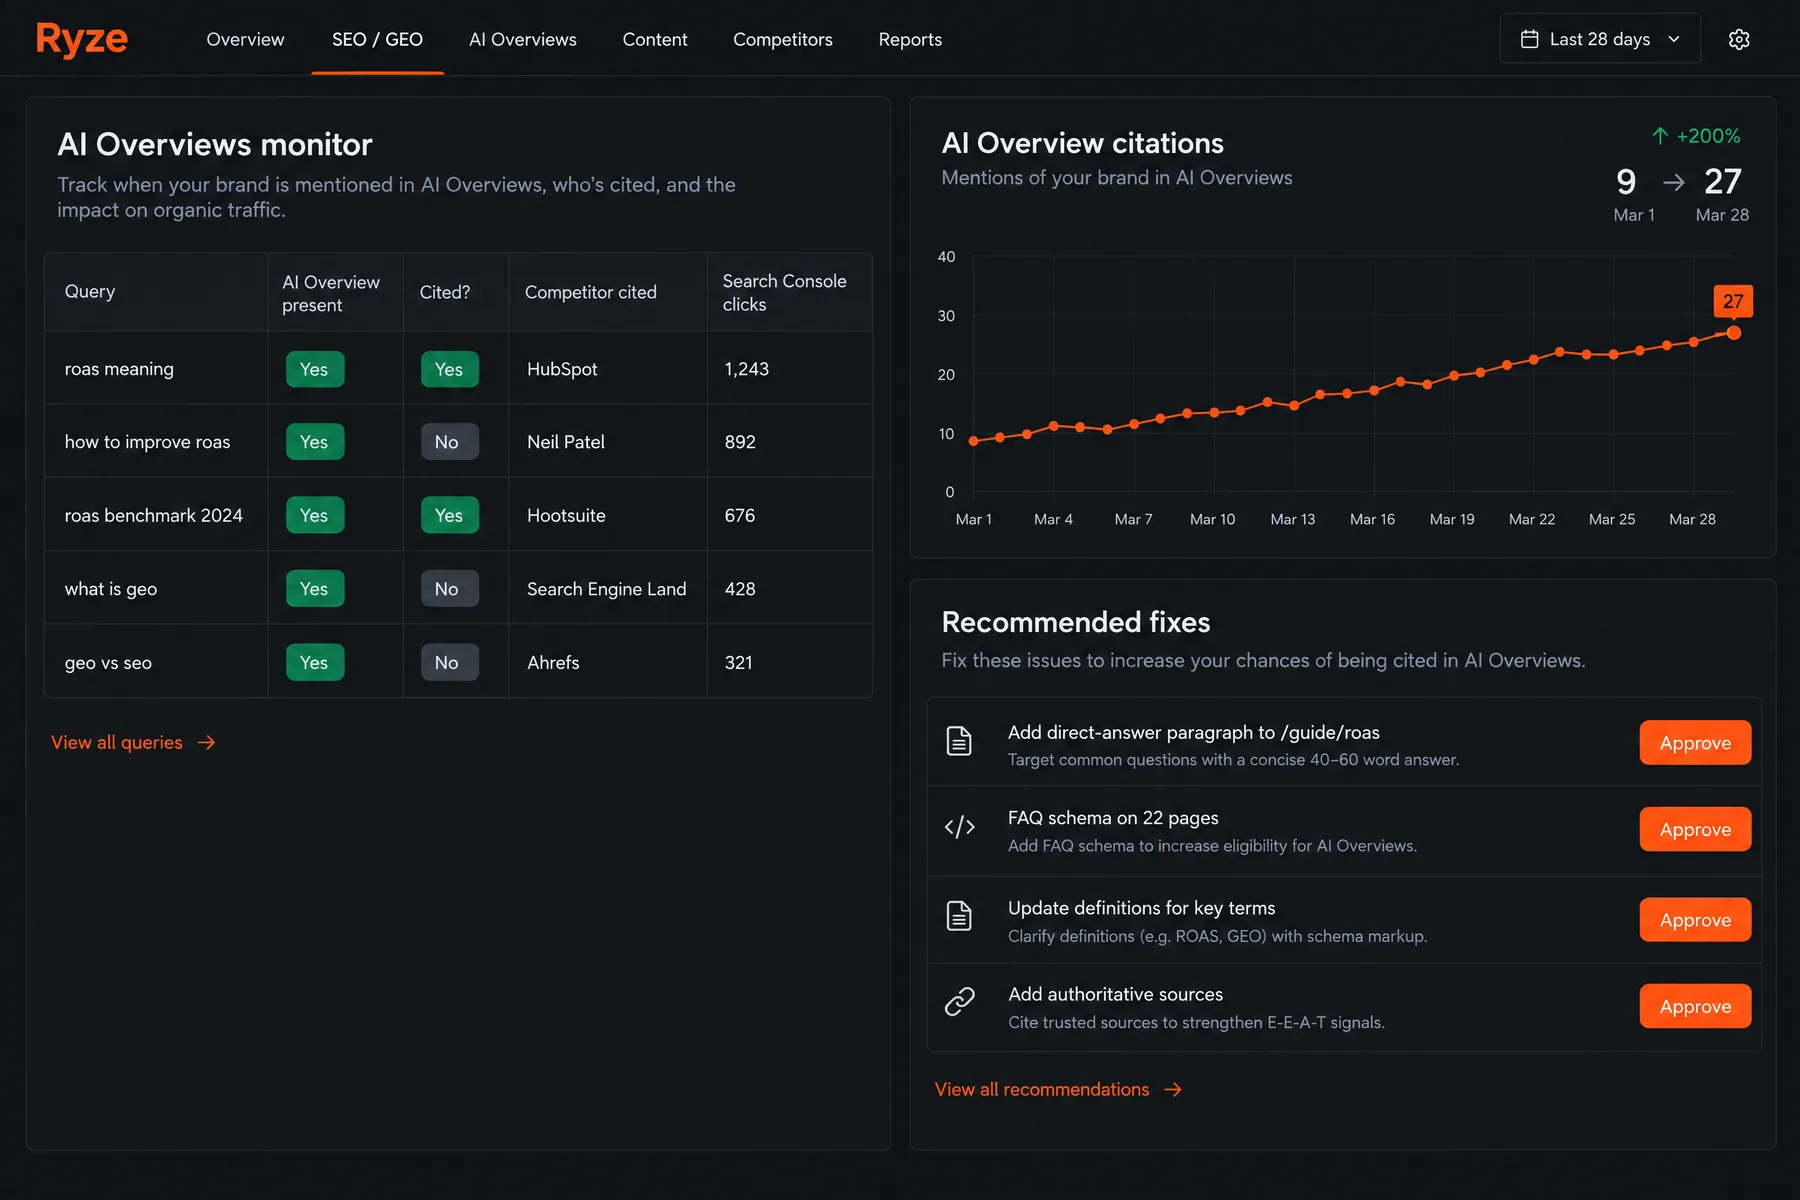The image size is (1800, 1200).
Task: Click the 27 data point marker on chart
Action: (x=1734, y=333)
